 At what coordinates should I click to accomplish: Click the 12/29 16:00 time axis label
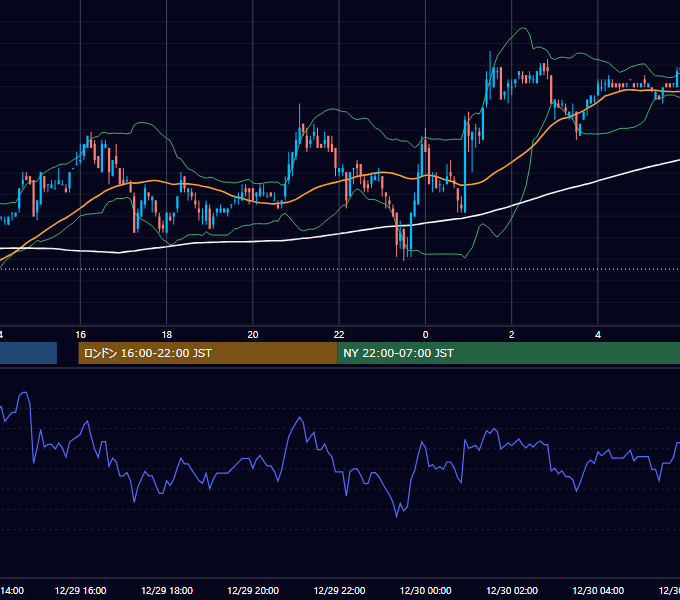click(81, 590)
